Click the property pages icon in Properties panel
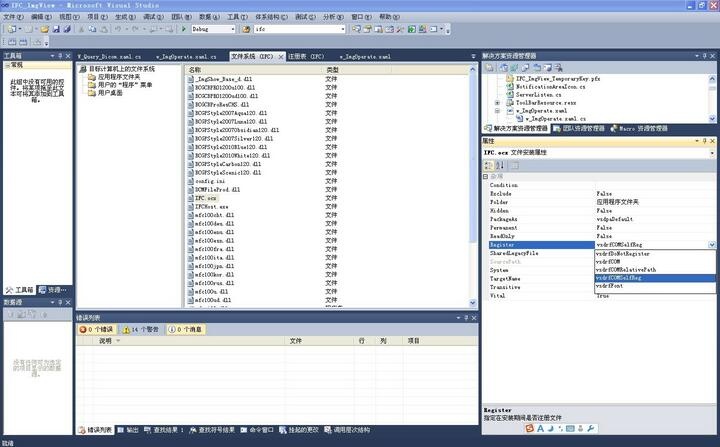This screenshot has width=720, height=447. click(x=515, y=165)
